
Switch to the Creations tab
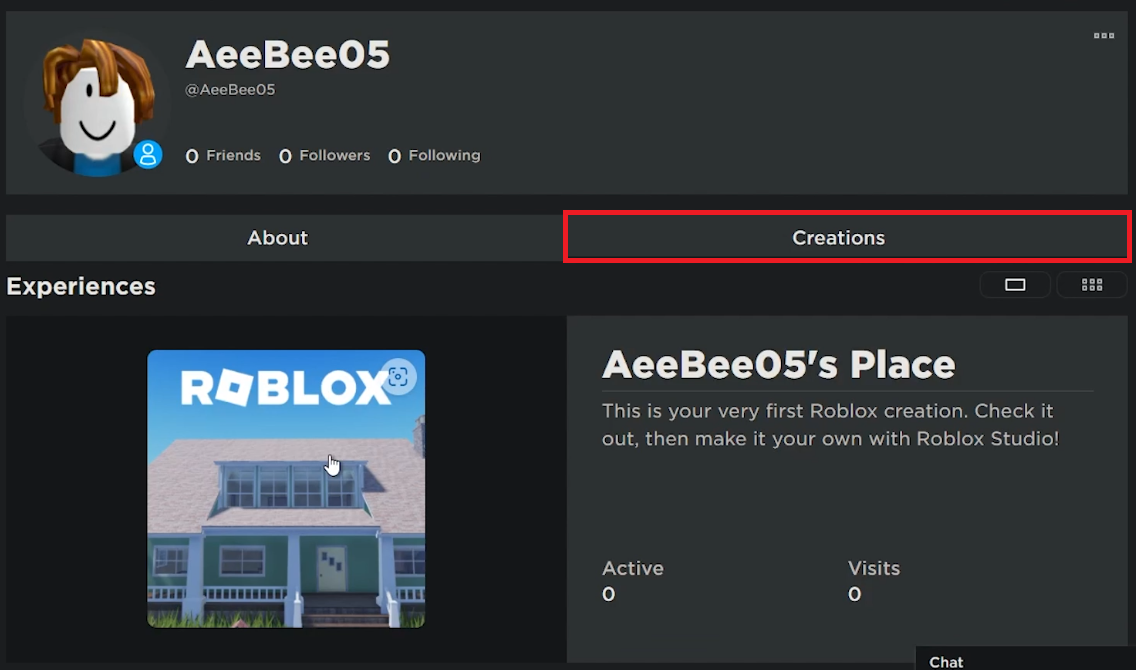(x=838, y=237)
